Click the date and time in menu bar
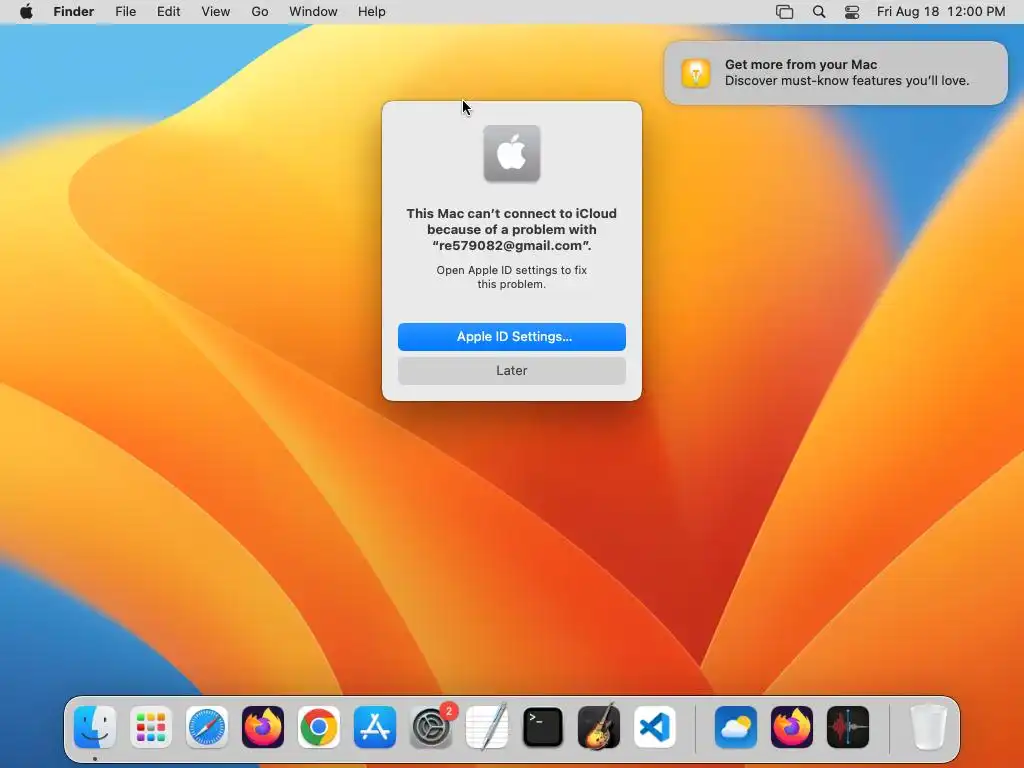 tap(941, 12)
